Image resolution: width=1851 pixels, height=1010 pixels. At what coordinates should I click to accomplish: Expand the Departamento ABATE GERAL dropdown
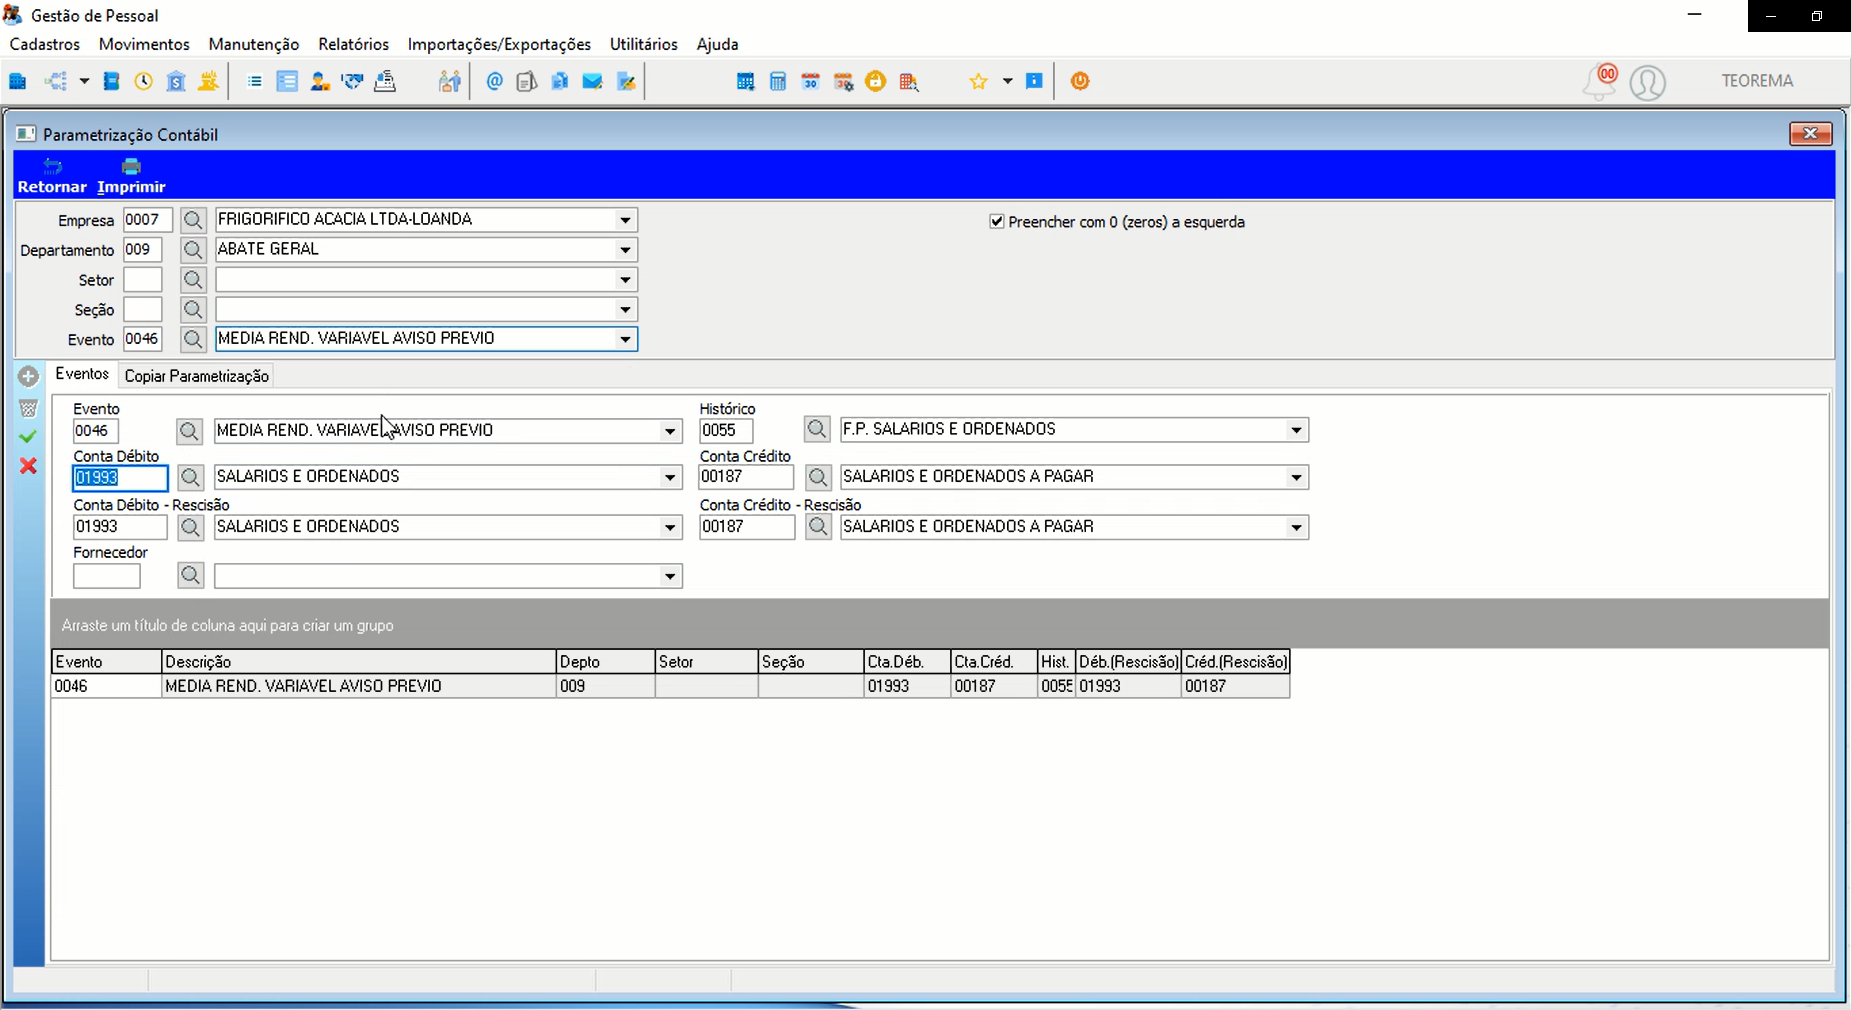pyautogui.click(x=625, y=250)
